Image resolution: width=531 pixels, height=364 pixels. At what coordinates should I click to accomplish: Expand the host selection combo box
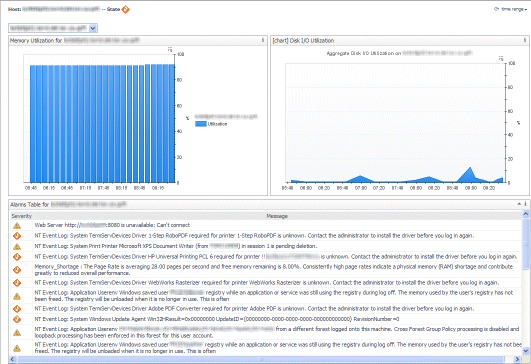pos(93,28)
